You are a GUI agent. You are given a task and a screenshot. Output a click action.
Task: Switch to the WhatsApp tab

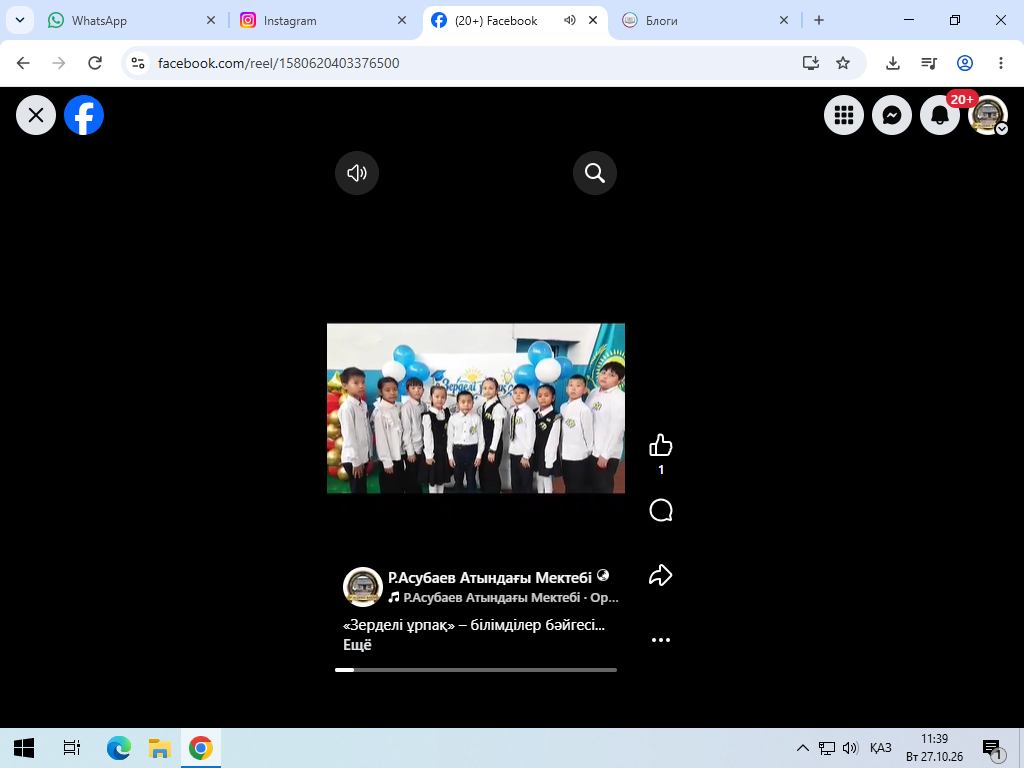[131, 20]
